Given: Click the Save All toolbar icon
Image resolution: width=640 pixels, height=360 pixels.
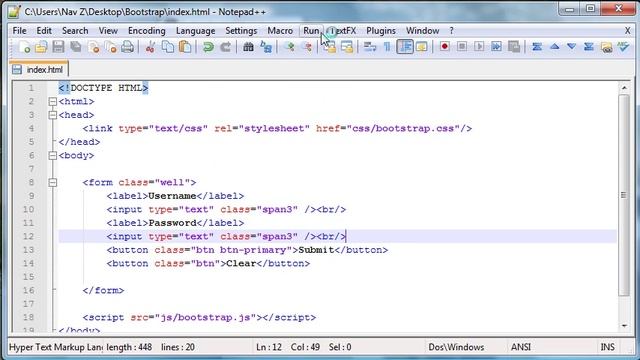Looking at the screenshot, I should pos(76,47).
